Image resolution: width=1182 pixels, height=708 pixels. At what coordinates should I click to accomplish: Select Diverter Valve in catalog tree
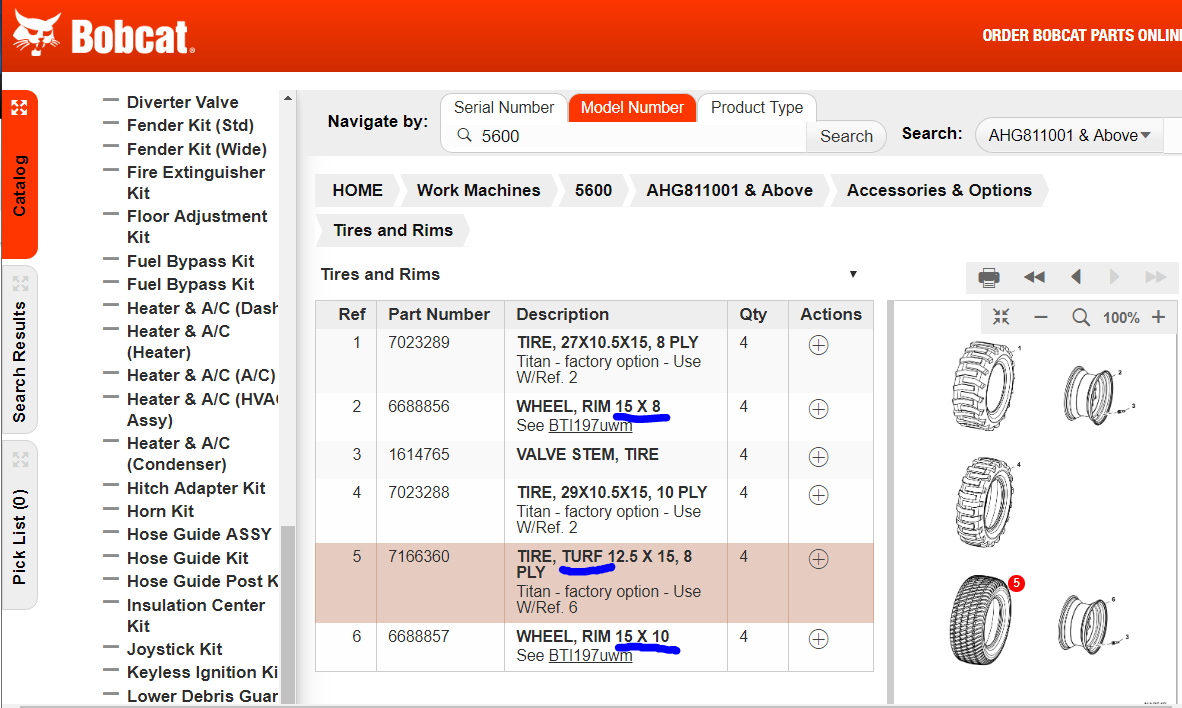tap(182, 102)
